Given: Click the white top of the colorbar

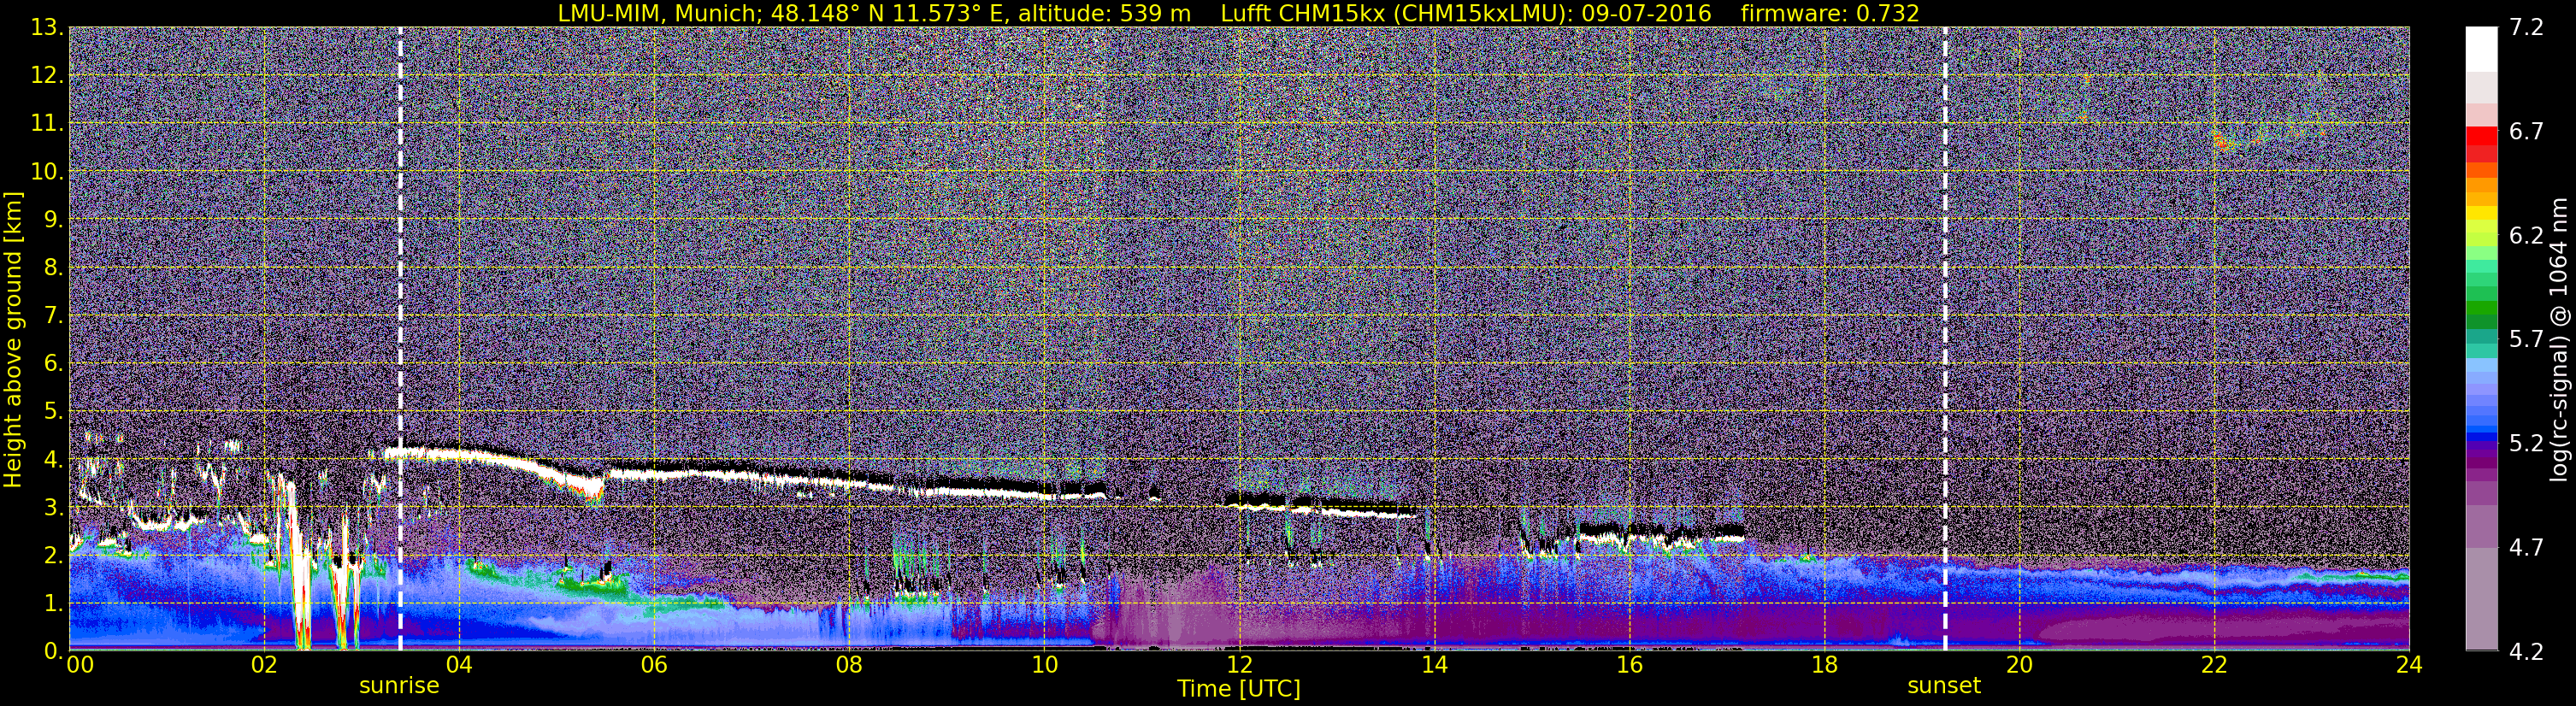Looking at the screenshot, I should point(2481,49).
